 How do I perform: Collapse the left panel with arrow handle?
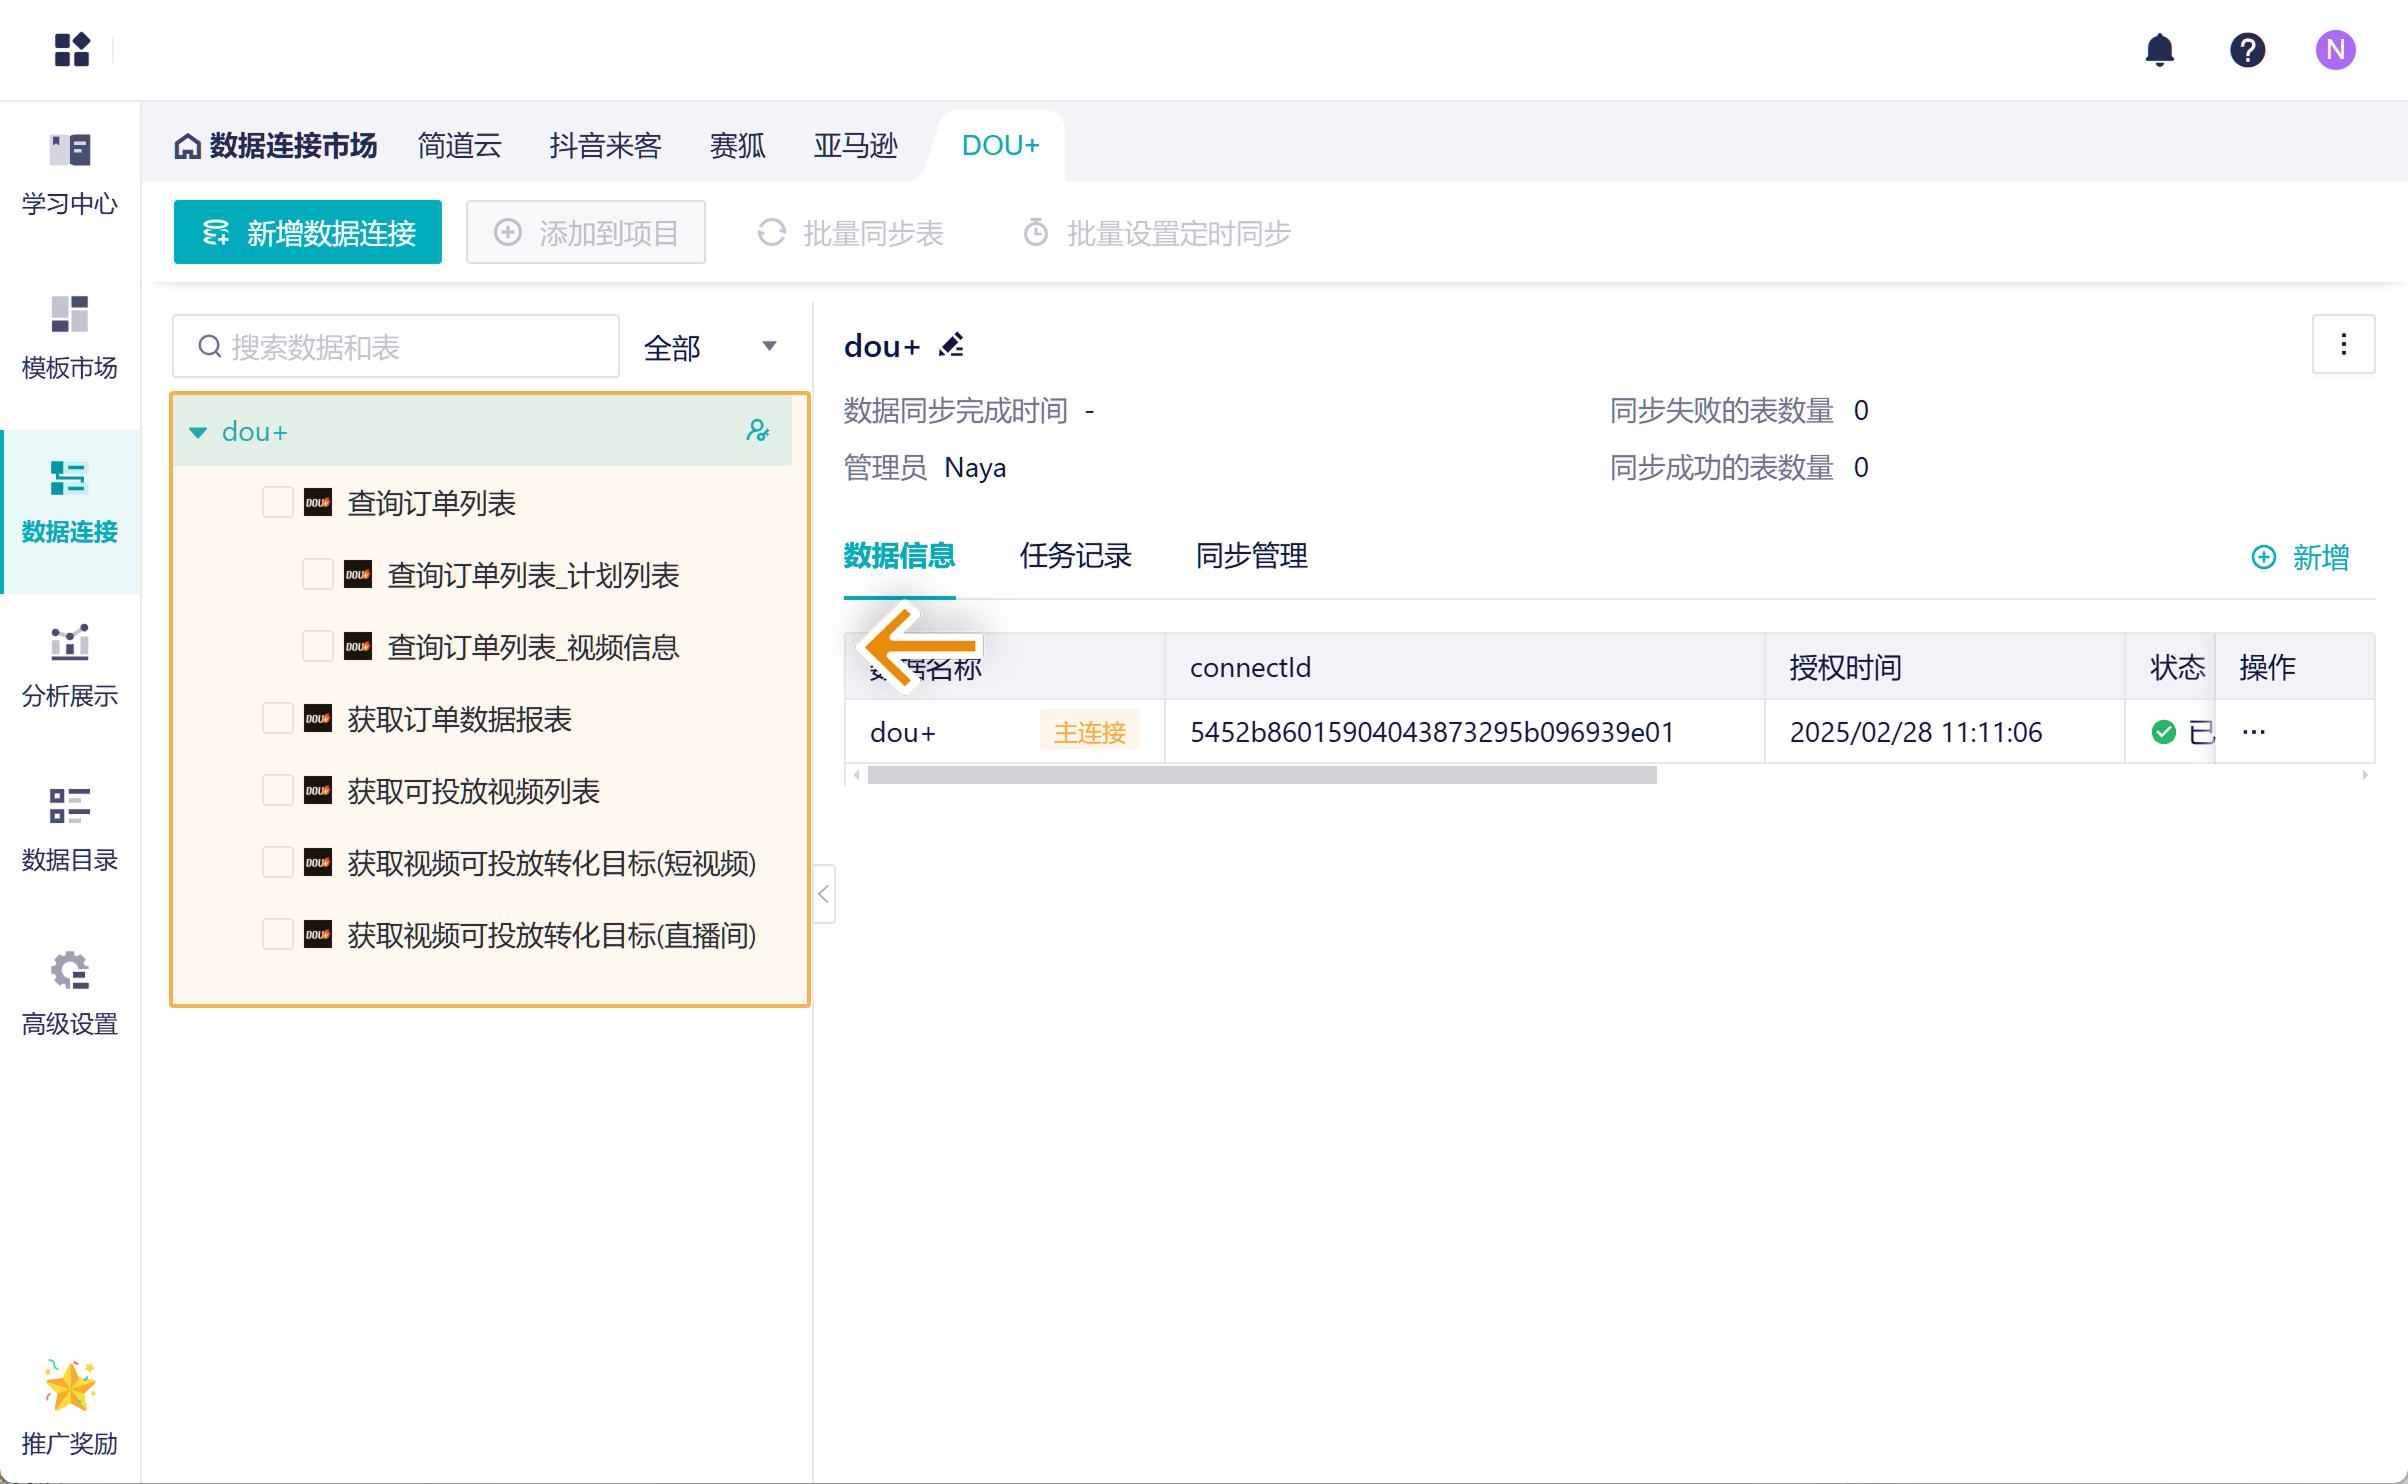[824, 894]
